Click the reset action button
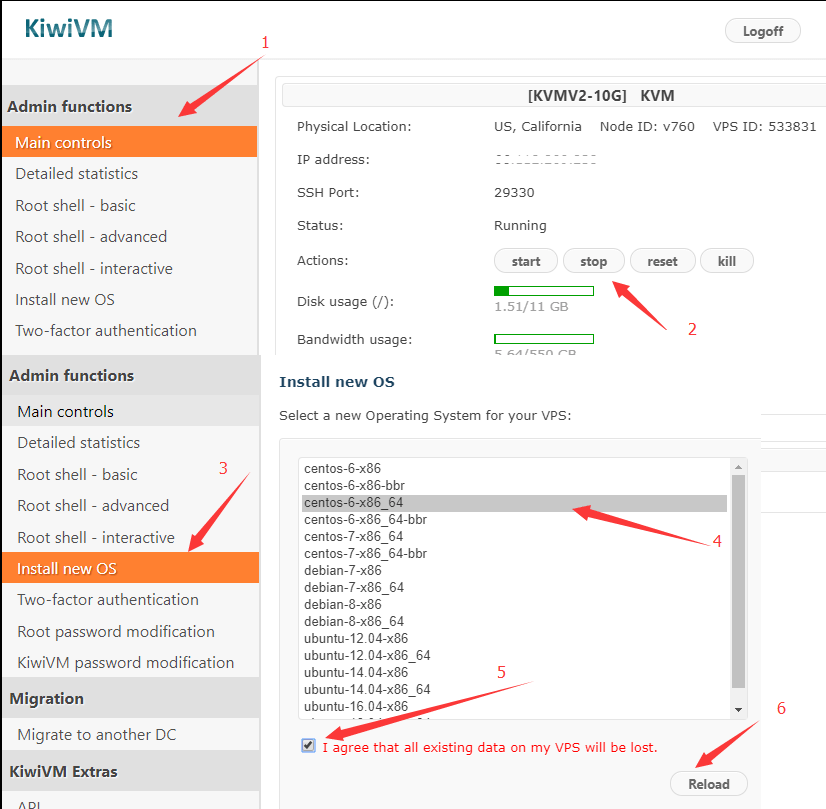Image resolution: width=826 pixels, height=809 pixels. (x=662, y=261)
